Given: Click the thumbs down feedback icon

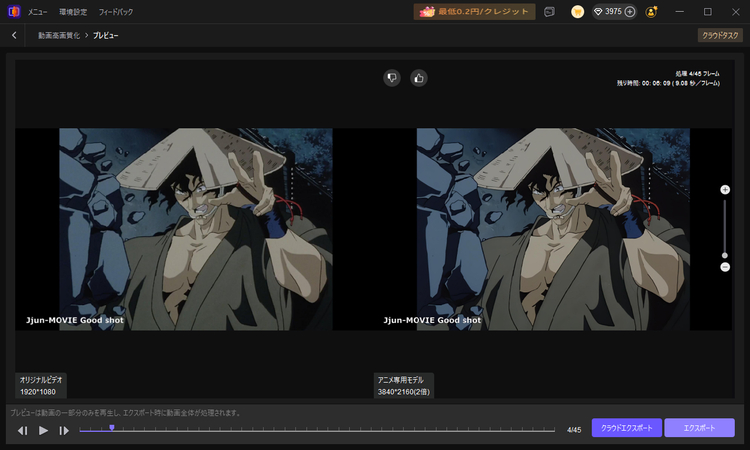Looking at the screenshot, I should pos(392,77).
